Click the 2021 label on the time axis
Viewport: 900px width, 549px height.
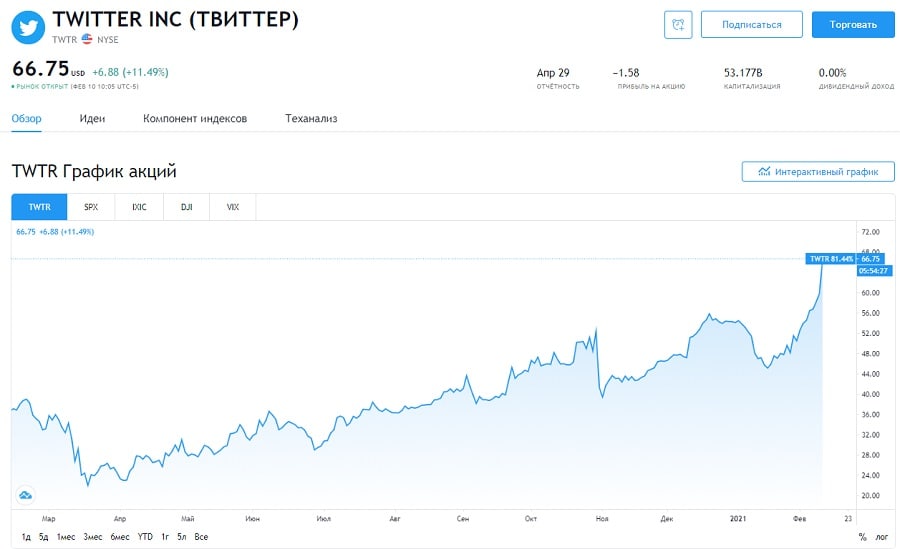click(738, 519)
